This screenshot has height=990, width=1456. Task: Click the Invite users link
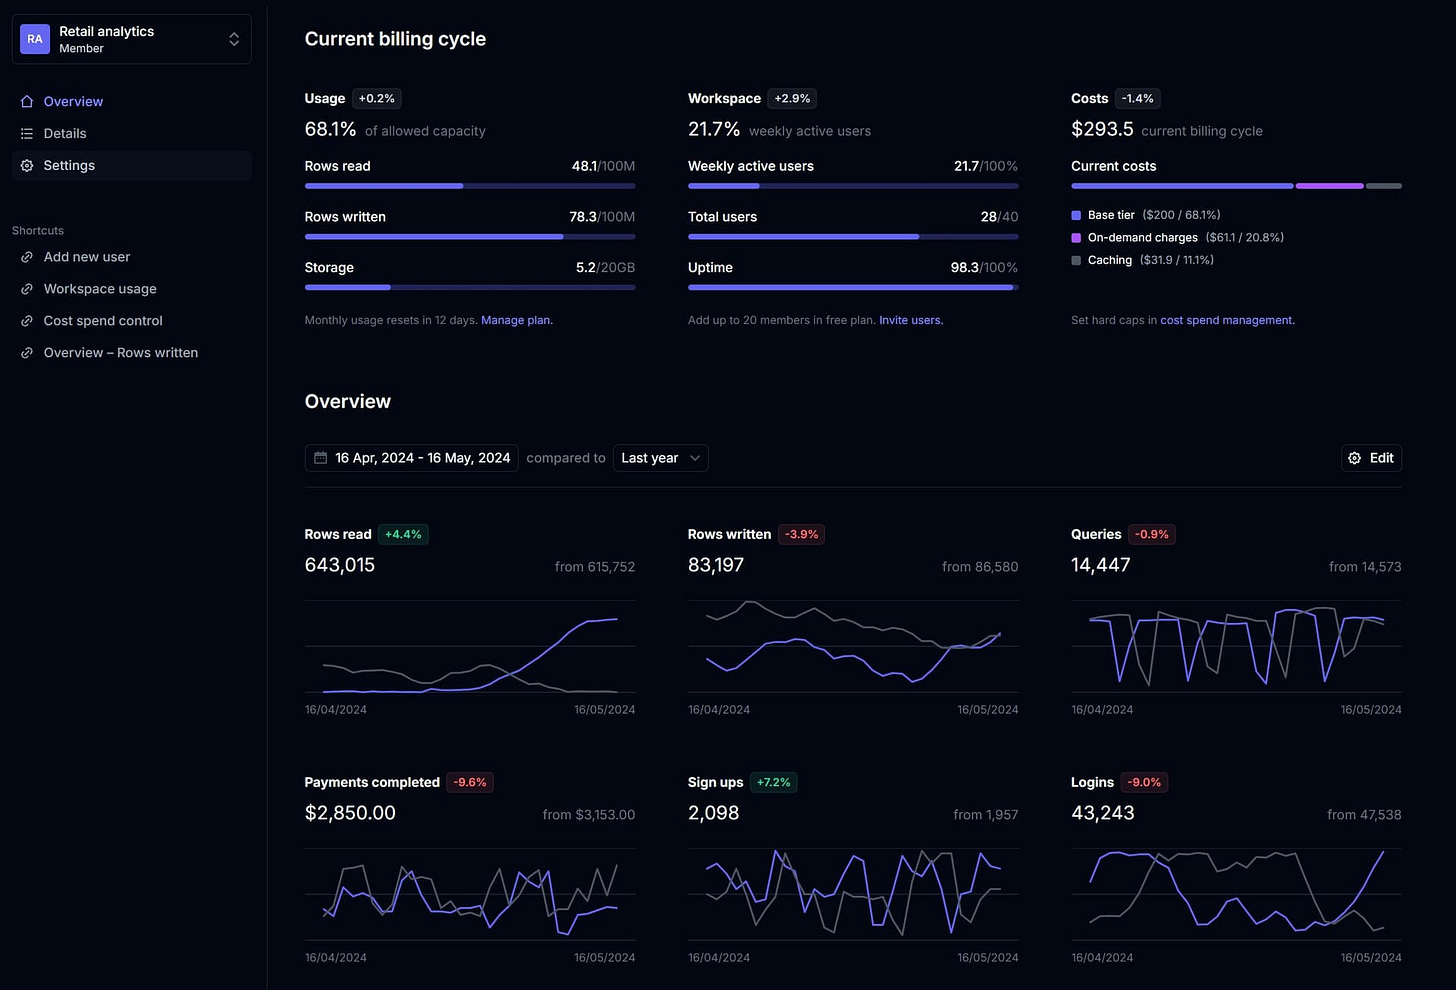click(x=910, y=320)
